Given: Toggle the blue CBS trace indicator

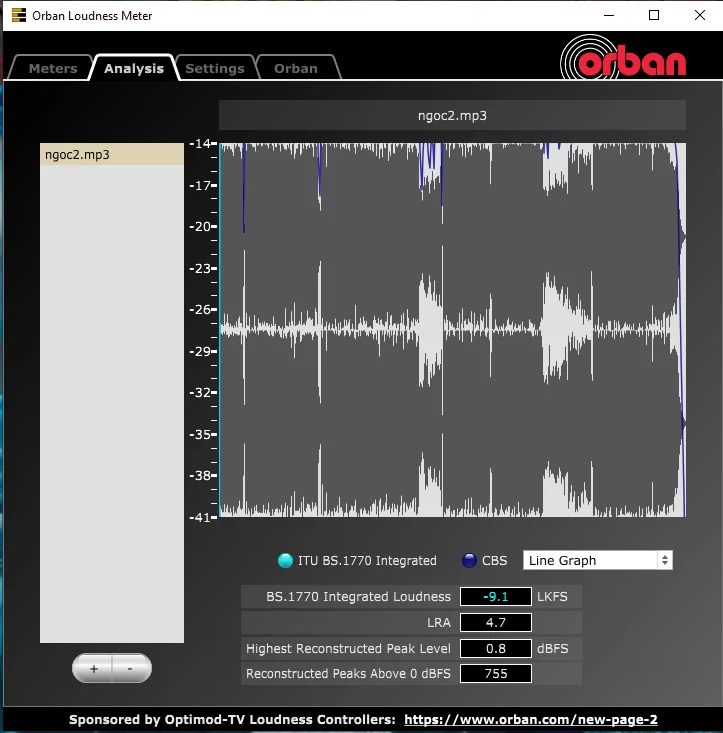Looking at the screenshot, I should coord(469,560).
